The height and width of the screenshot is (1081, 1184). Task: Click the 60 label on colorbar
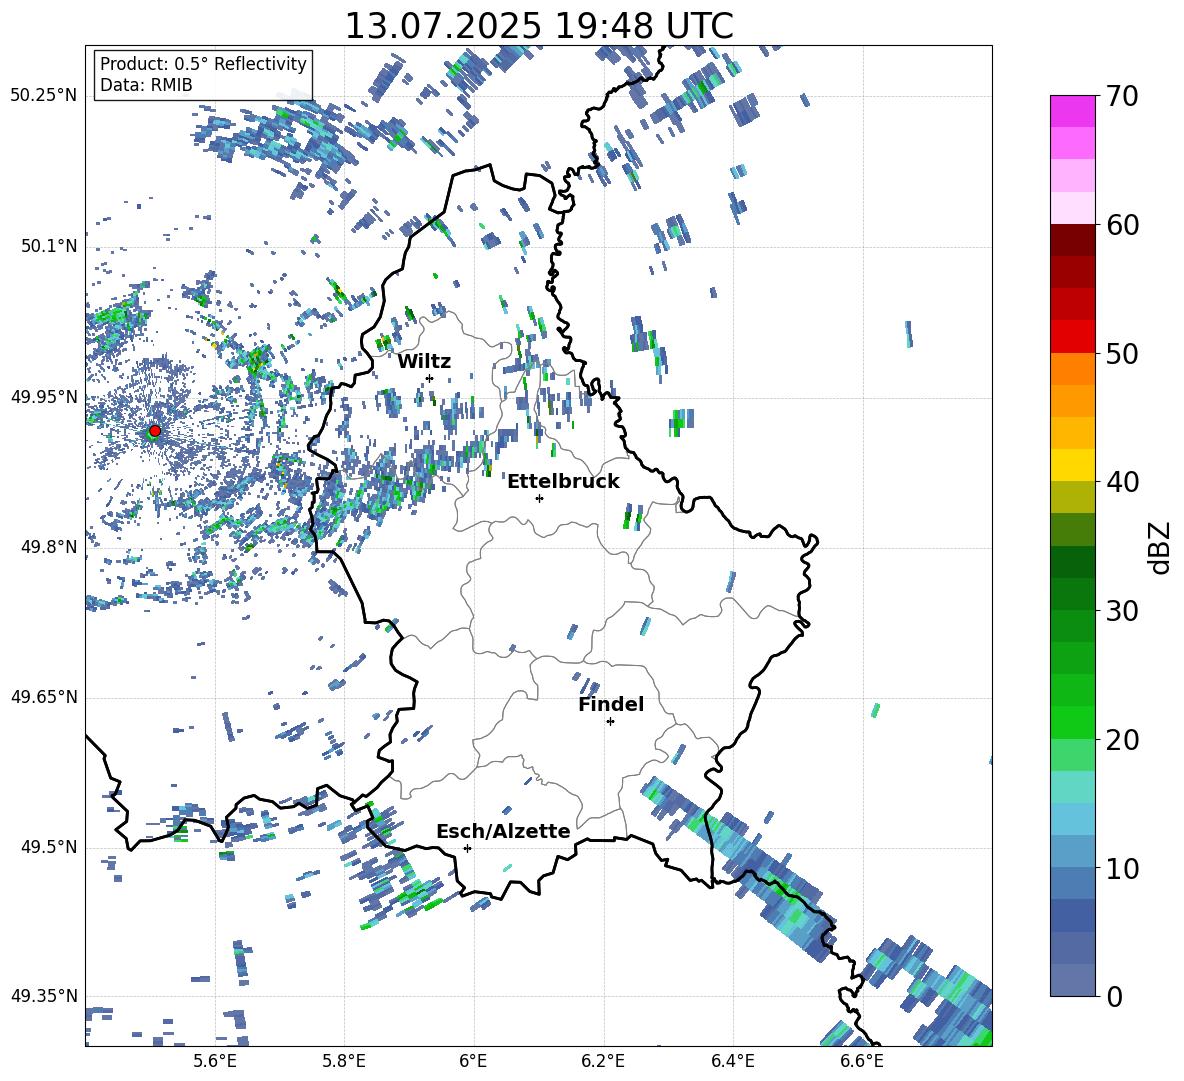click(x=1121, y=225)
